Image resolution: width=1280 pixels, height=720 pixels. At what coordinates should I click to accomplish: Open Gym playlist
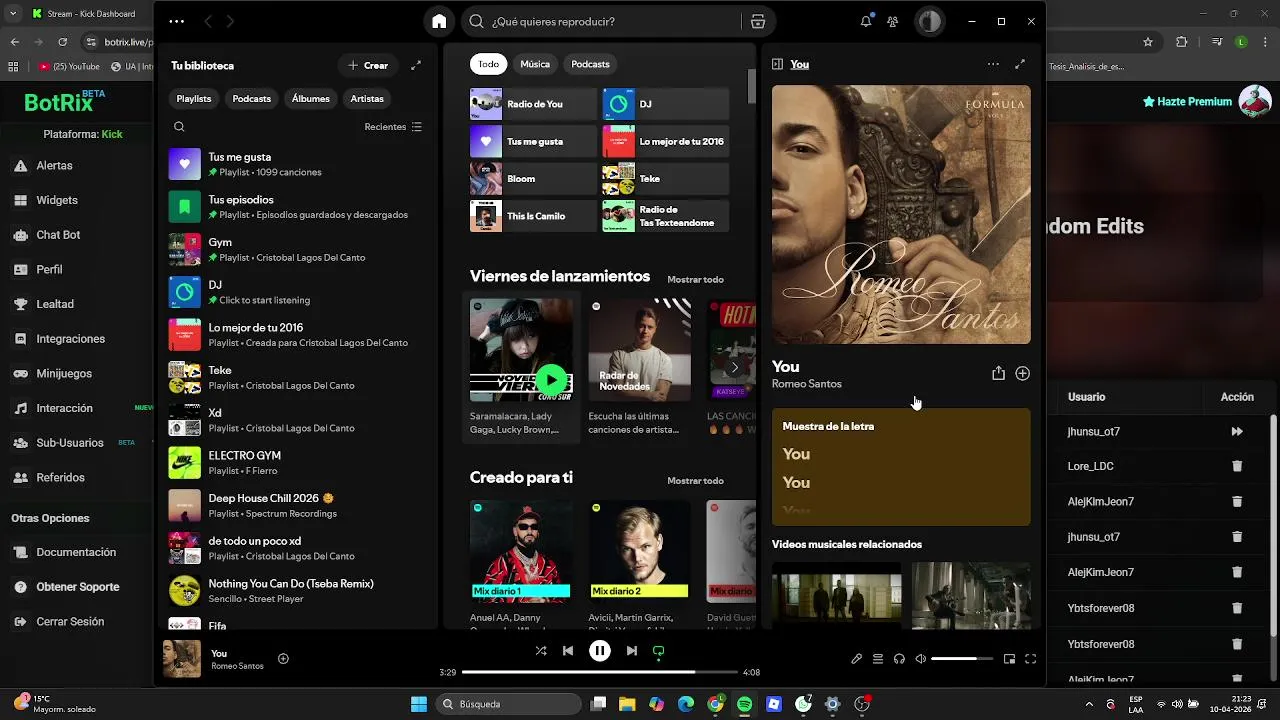point(296,249)
